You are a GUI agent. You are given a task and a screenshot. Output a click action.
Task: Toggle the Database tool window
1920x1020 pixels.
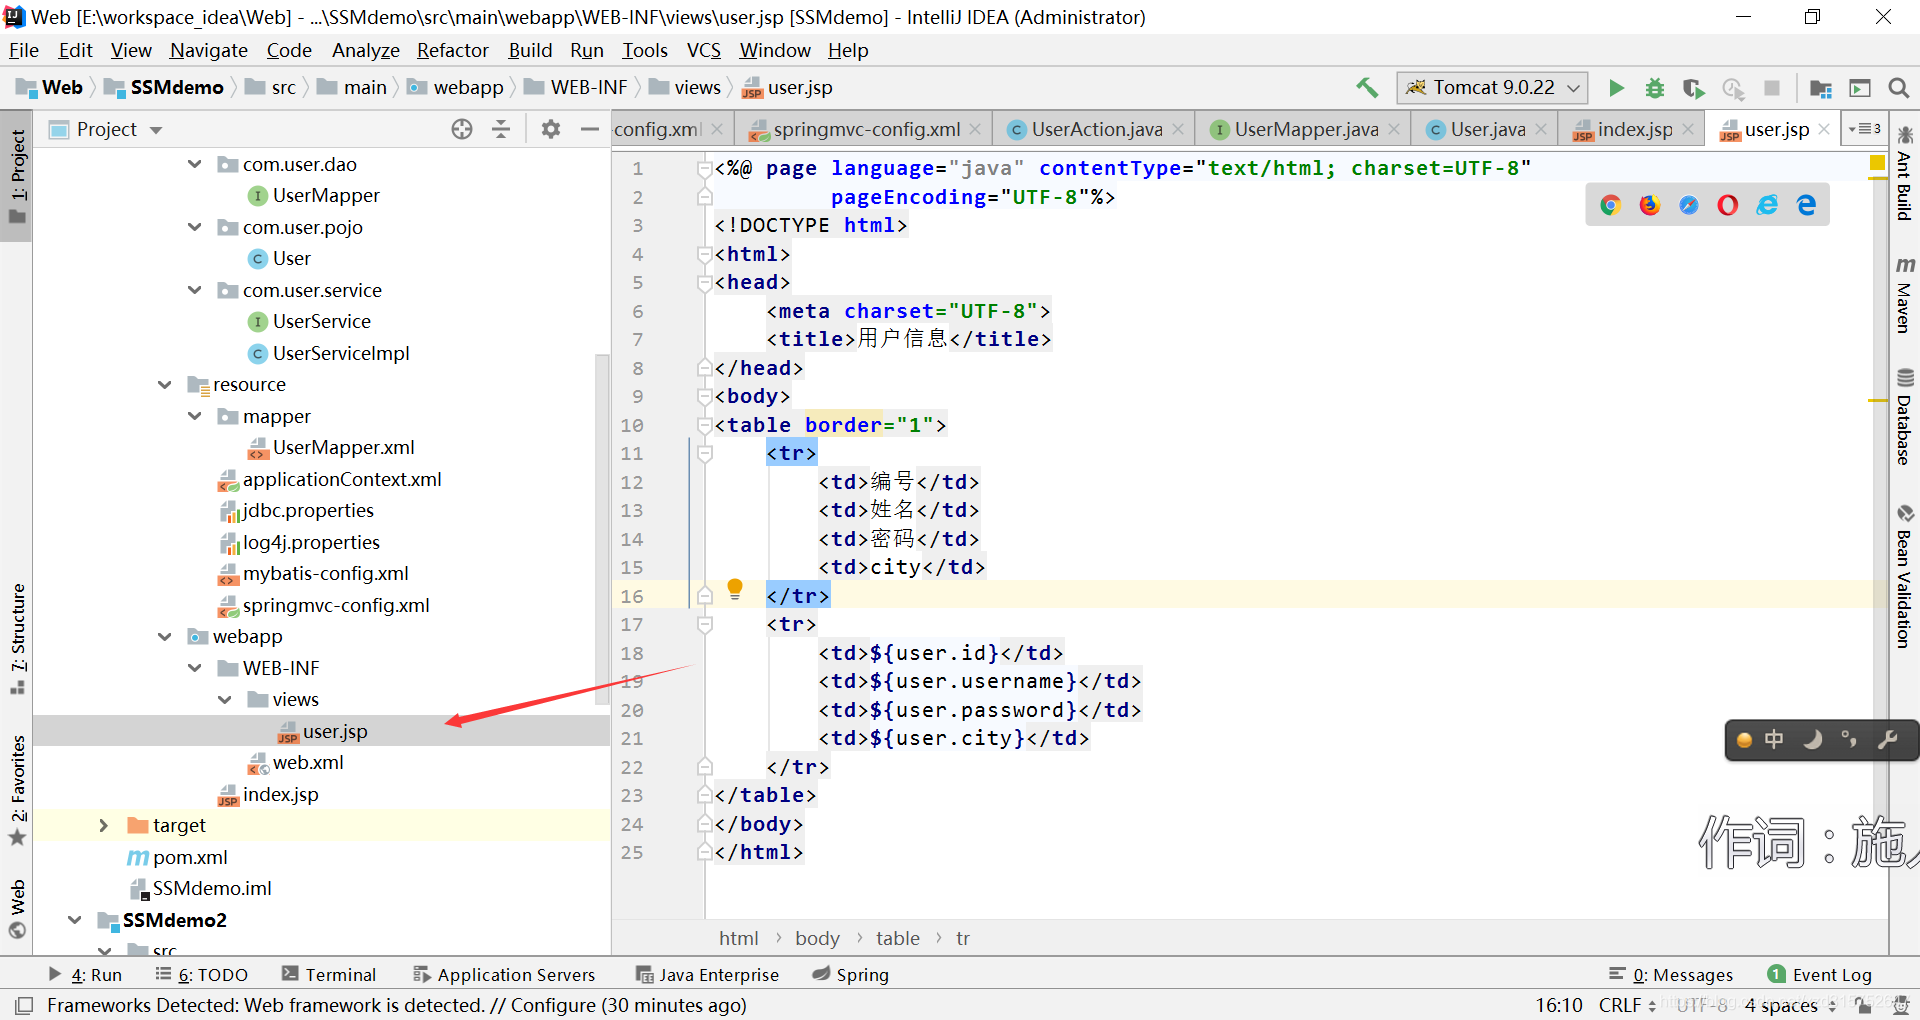click(1905, 417)
